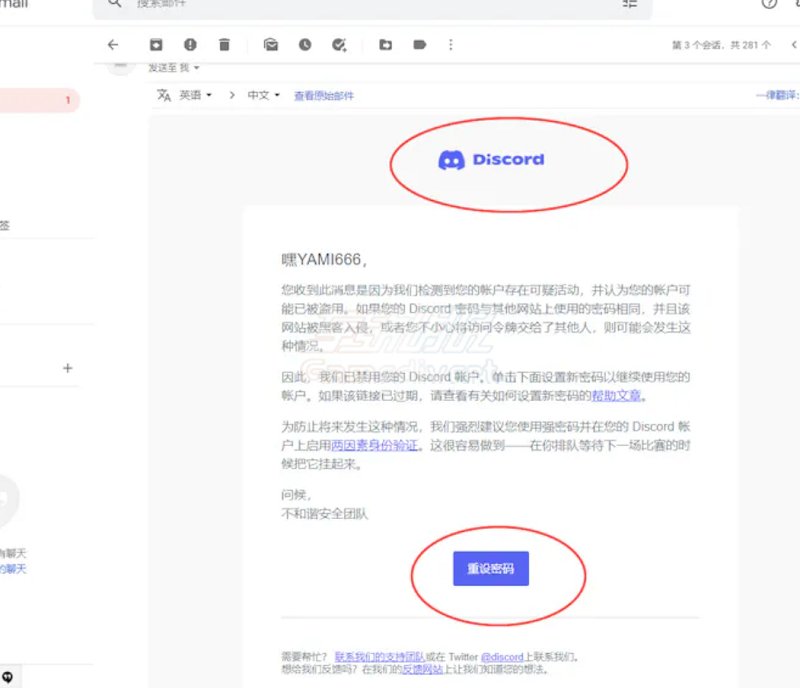This screenshot has width=800, height=688.
Task: Go to the newer conversation with the chevron
Action: point(794,45)
